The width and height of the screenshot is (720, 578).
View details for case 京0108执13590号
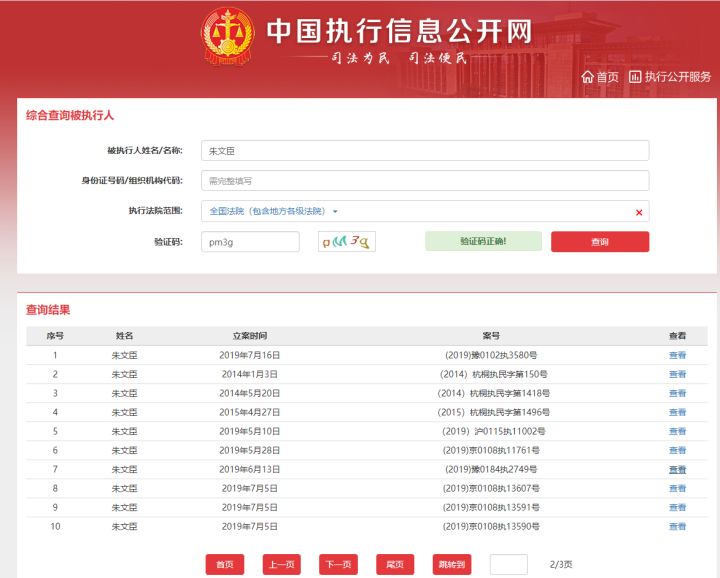point(677,527)
